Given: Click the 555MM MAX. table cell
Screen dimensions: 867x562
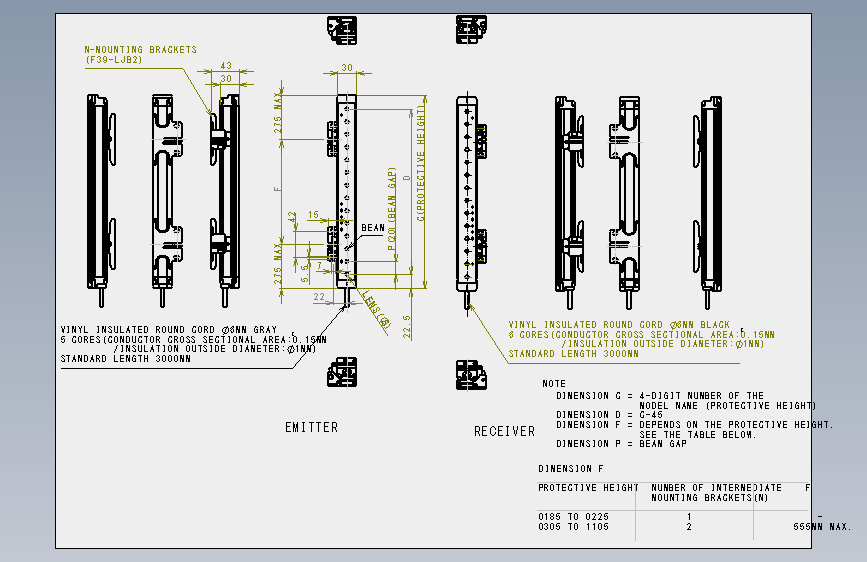Looking at the screenshot, I should click(822, 527).
